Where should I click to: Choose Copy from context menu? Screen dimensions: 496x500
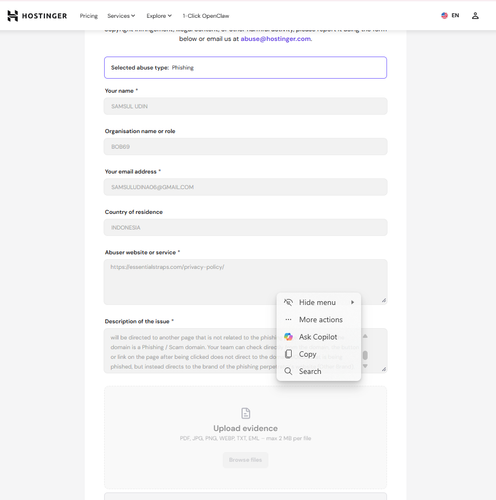click(x=319, y=354)
